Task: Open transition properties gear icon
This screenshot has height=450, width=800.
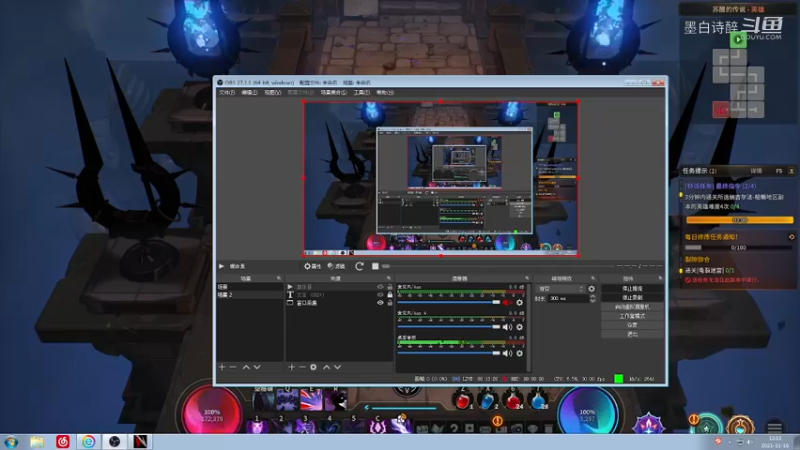Action: [x=591, y=289]
